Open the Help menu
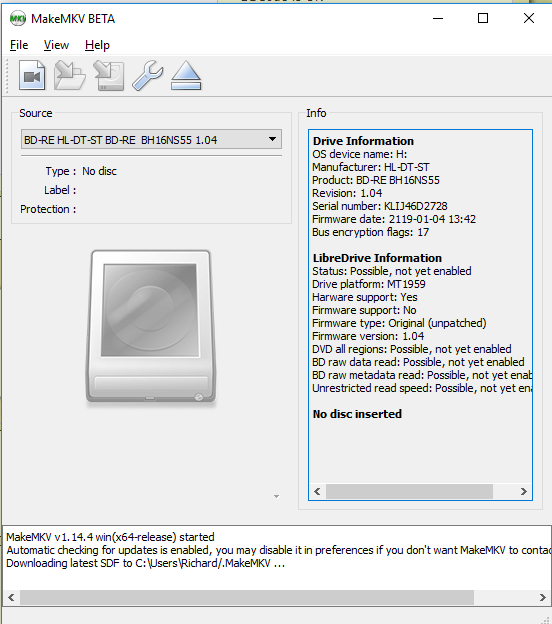The width and height of the screenshot is (552, 624). tap(97, 45)
